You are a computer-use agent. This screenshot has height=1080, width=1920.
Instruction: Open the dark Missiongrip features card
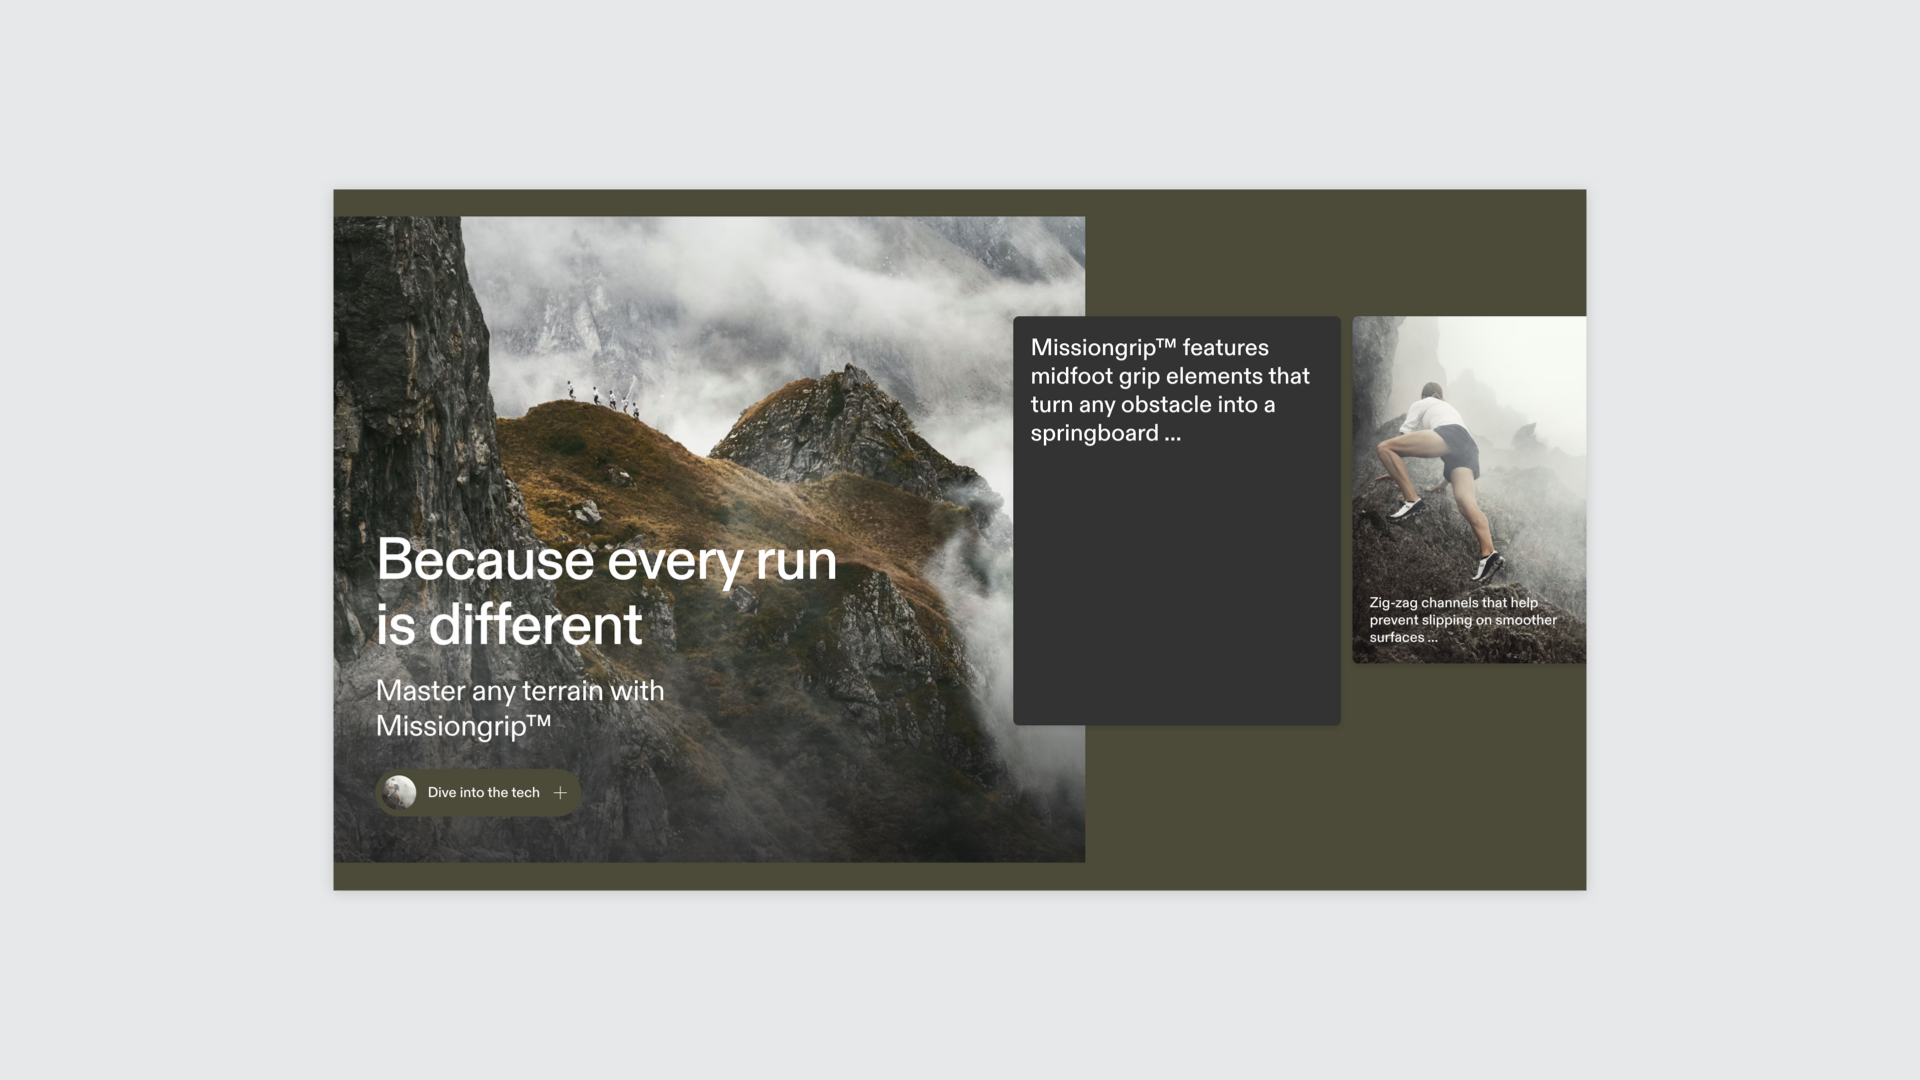(x=1176, y=520)
